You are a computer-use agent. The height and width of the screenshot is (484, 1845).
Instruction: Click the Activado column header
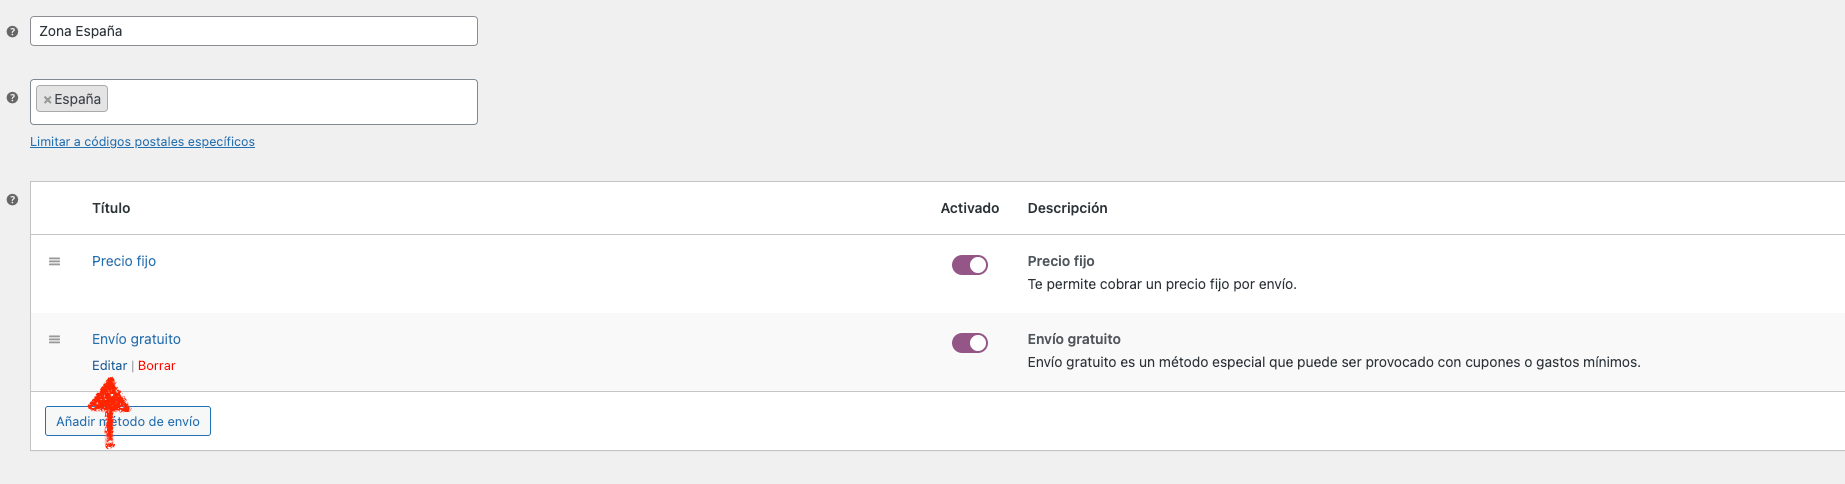coord(970,208)
